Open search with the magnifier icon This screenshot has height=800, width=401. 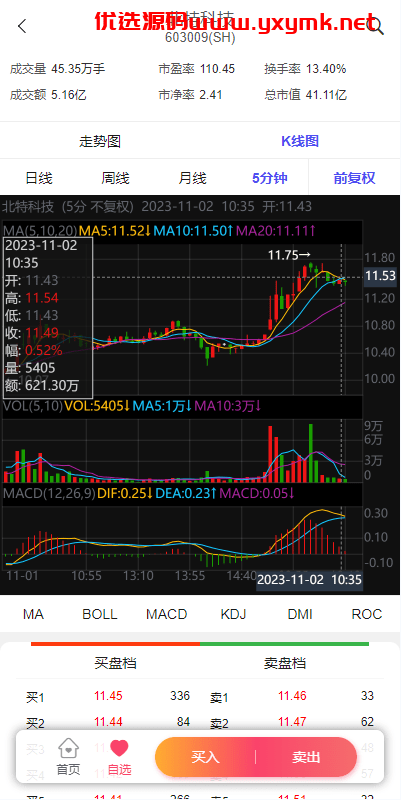tap(376, 26)
